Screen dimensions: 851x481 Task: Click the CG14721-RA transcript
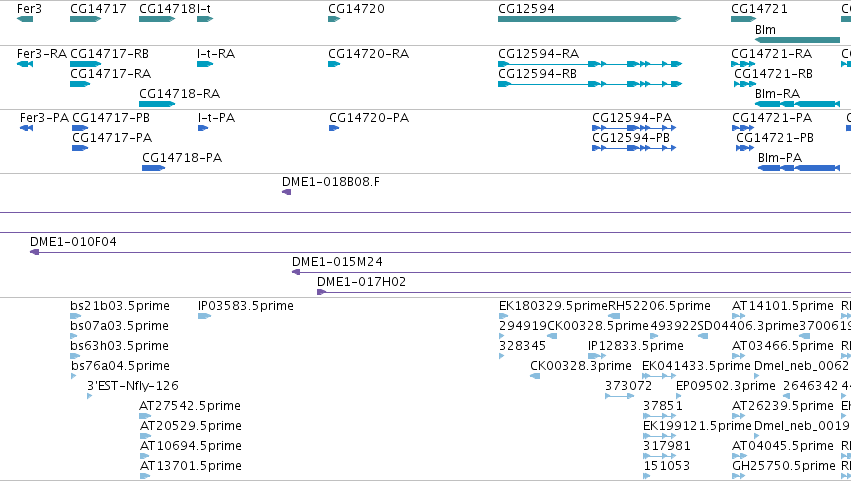pos(743,64)
